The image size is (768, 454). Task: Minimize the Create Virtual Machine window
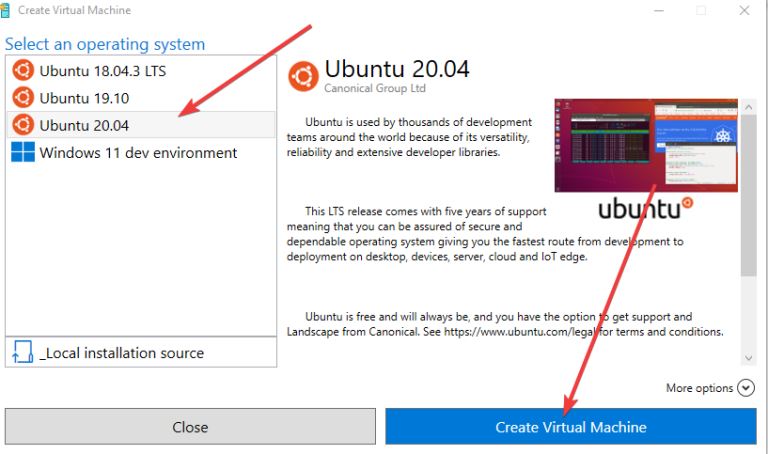pyautogui.click(x=659, y=10)
